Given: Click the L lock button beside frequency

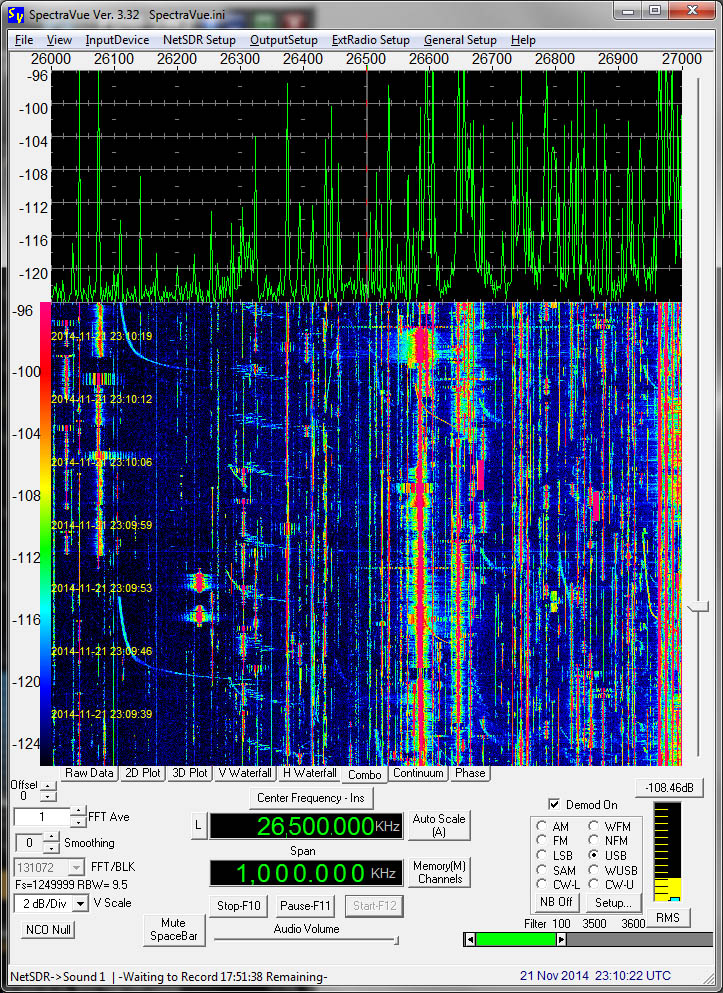Looking at the screenshot, I should [198, 825].
